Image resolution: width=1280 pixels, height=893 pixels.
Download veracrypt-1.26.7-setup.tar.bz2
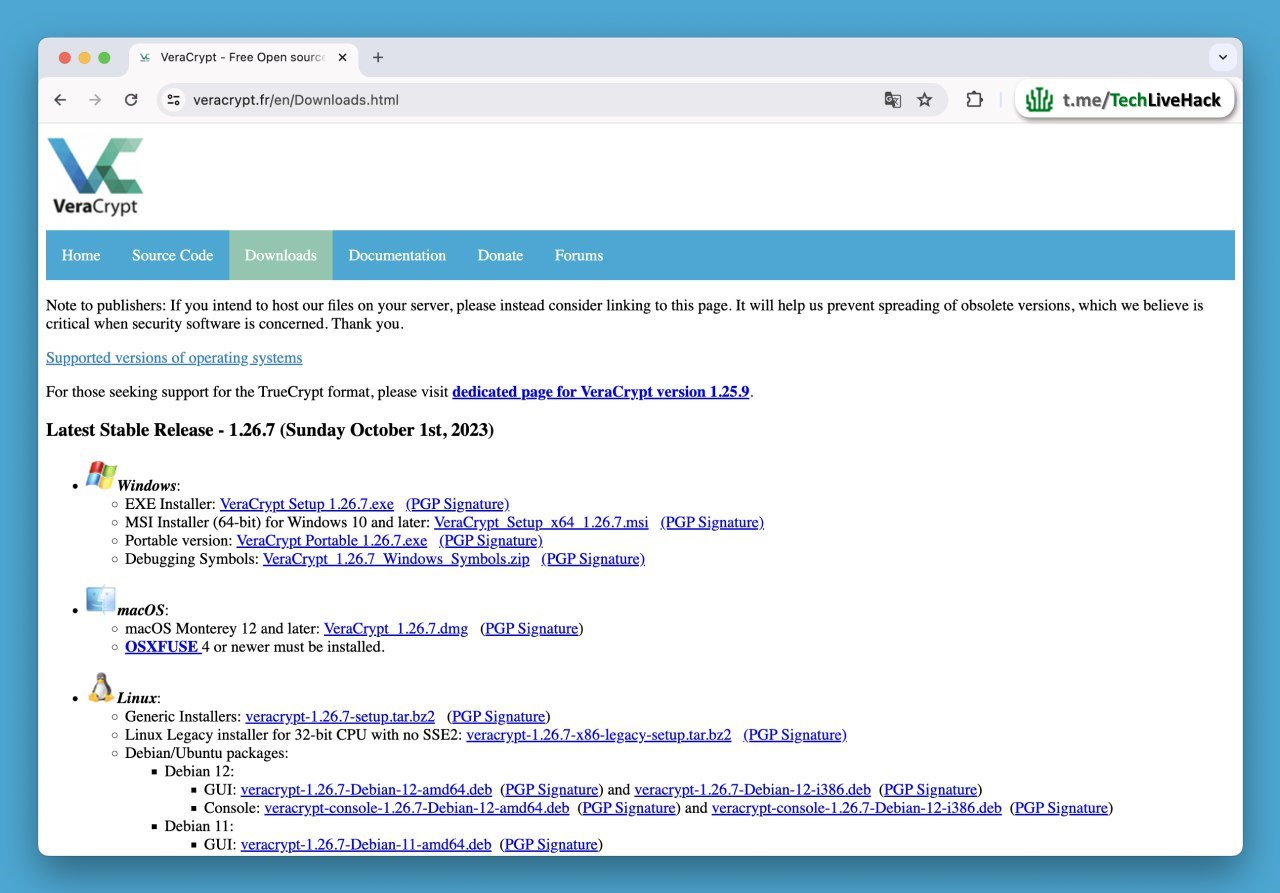click(x=340, y=717)
